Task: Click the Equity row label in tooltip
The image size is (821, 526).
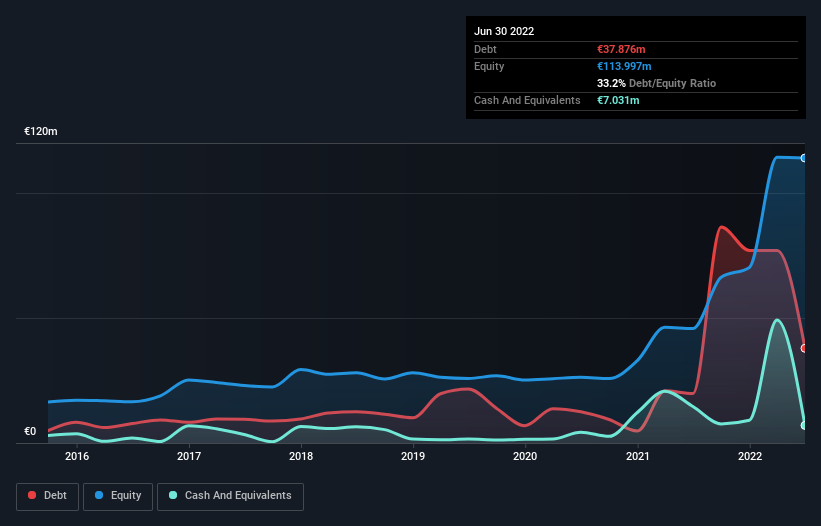Action: (489, 66)
